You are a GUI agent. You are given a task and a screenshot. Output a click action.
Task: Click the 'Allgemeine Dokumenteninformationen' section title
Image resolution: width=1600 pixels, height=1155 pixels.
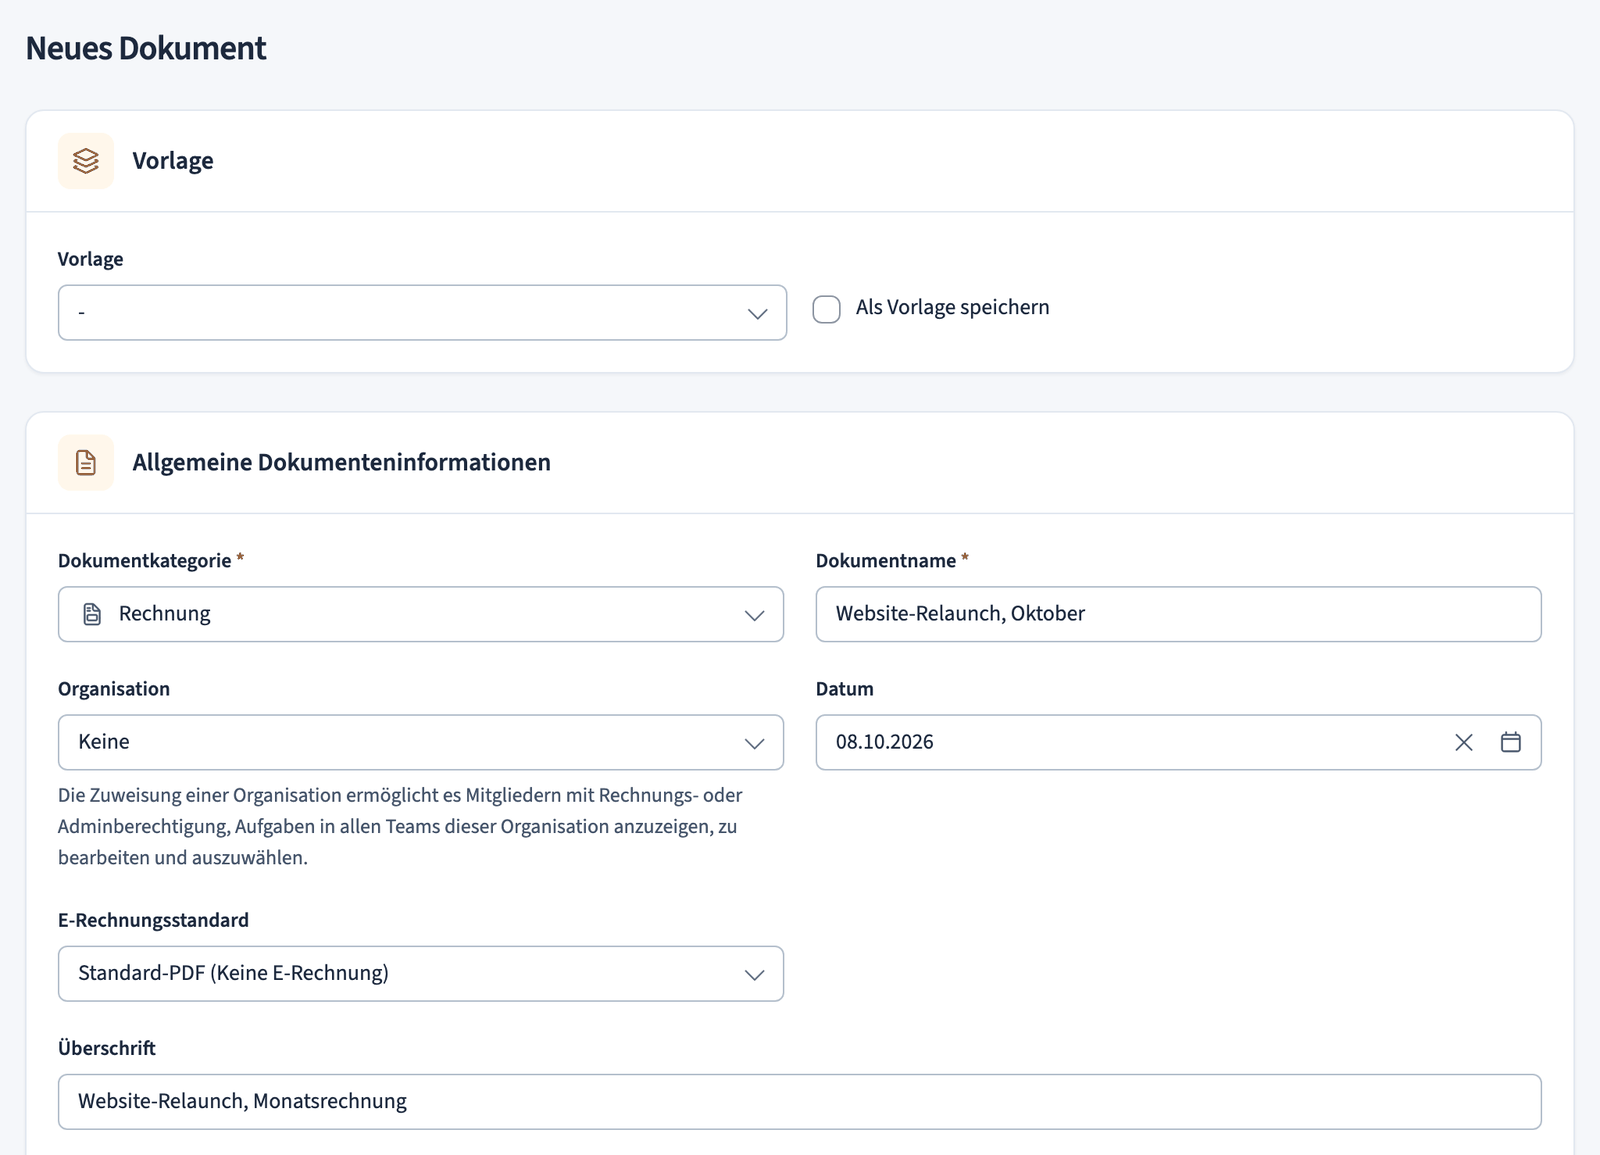click(342, 462)
